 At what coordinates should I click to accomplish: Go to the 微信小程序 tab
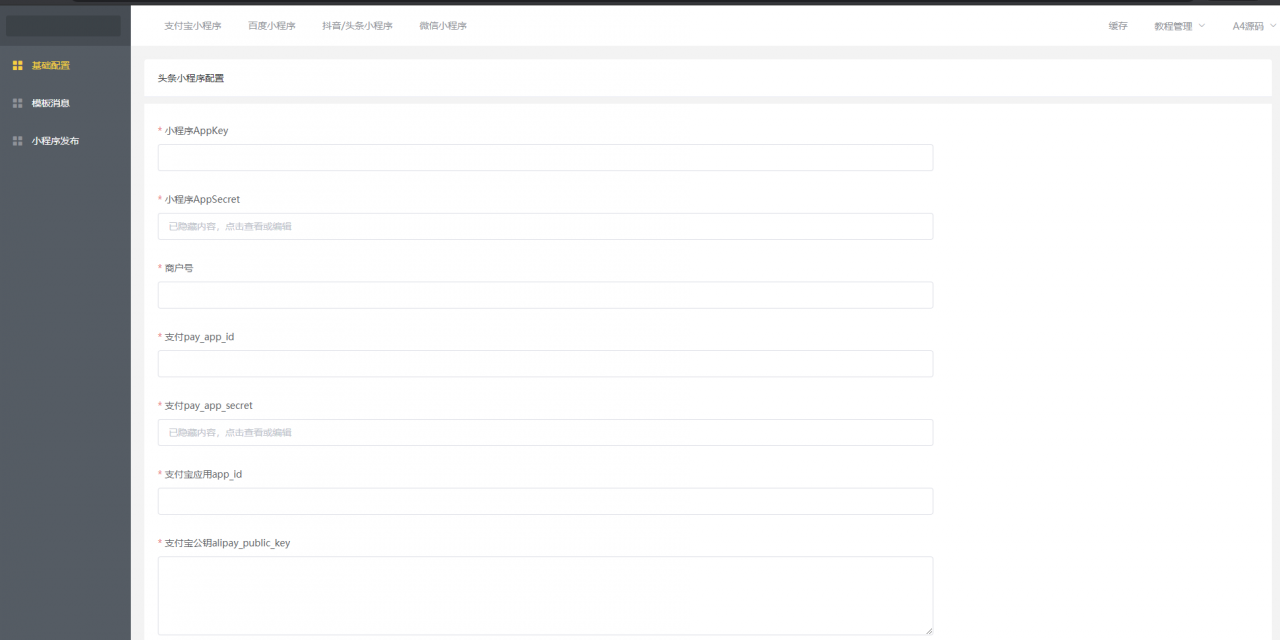pos(443,26)
